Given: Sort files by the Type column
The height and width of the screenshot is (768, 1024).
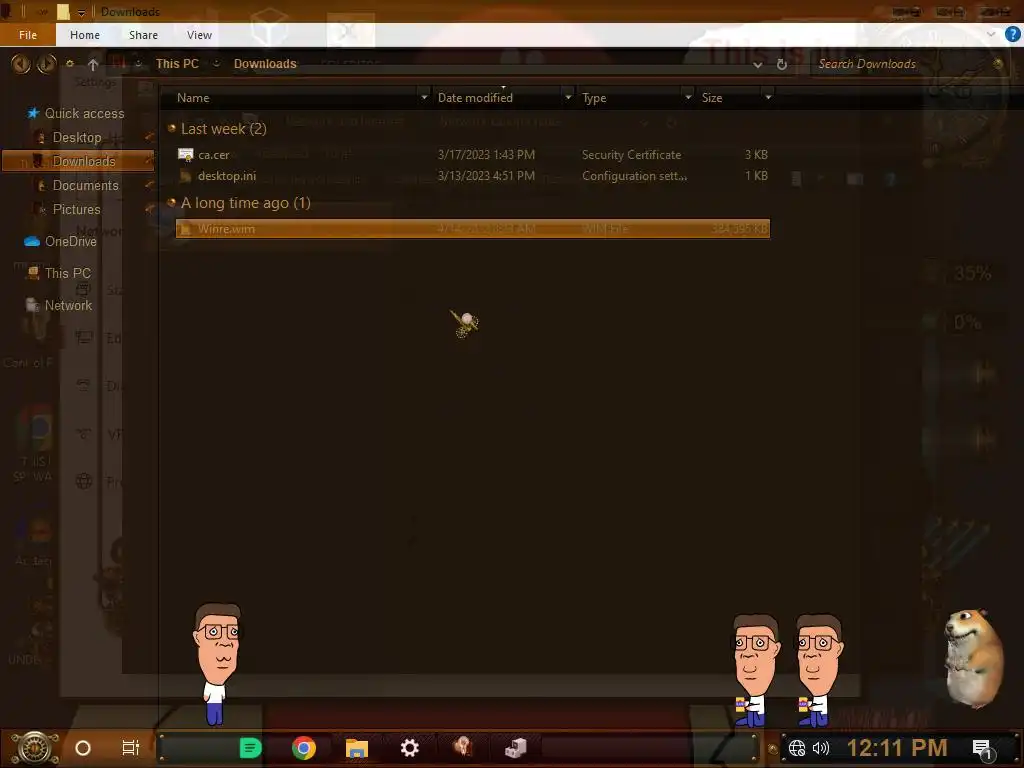Looking at the screenshot, I should coord(594,98).
